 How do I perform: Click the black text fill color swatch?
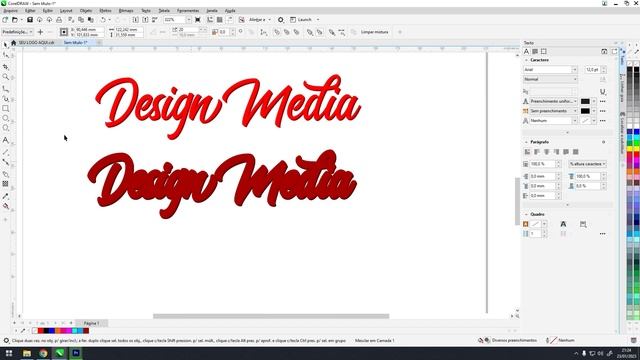pyautogui.click(x=585, y=101)
